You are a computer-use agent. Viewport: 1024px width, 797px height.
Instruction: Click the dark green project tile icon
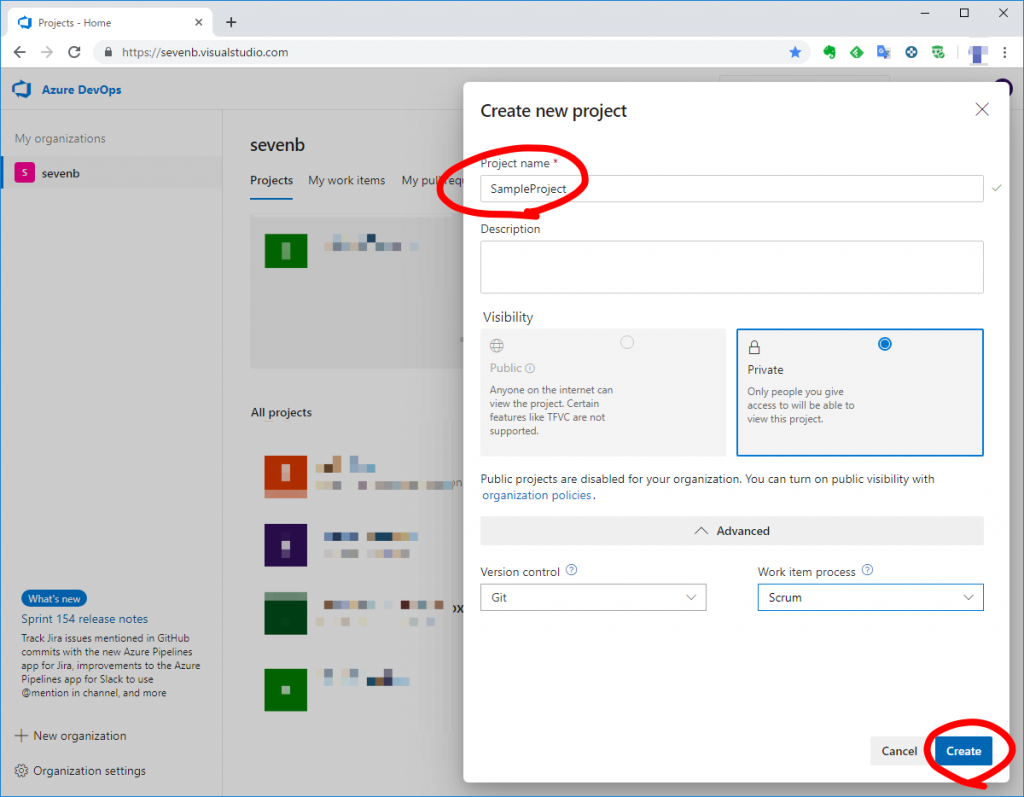pyautogui.click(x=285, y=613)
